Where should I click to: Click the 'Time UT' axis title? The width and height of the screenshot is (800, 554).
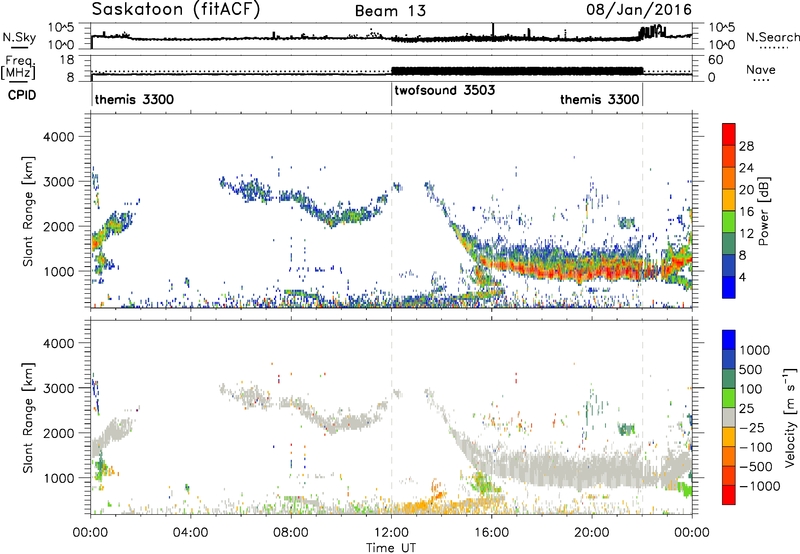[x=391, y=548]
